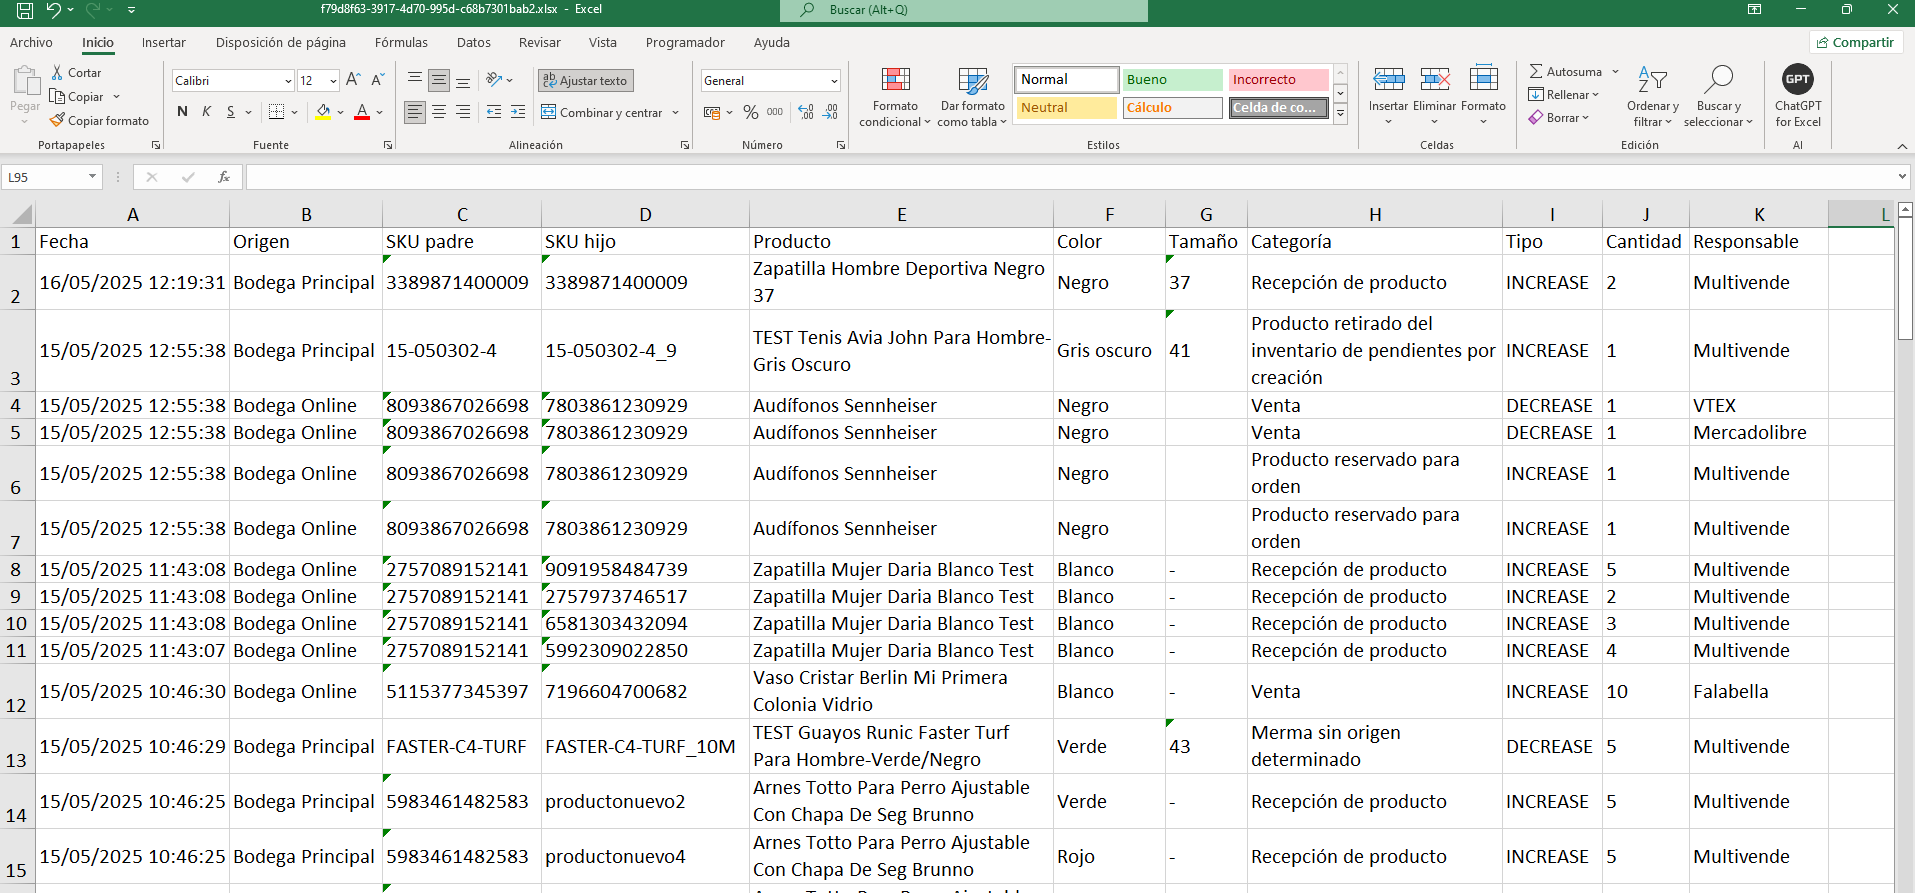
Task: Click the Undo arrow icon
Action: 54,10
